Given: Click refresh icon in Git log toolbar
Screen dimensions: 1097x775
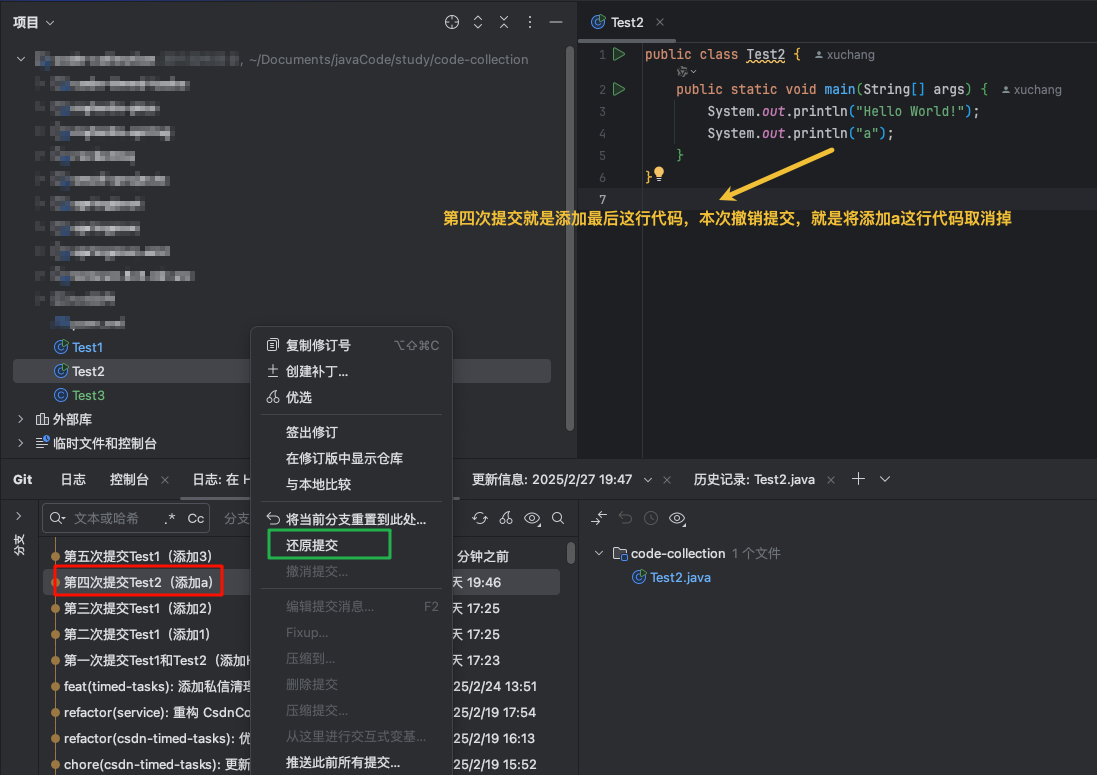Looking at the screenshot, I should tap(480, 518).
